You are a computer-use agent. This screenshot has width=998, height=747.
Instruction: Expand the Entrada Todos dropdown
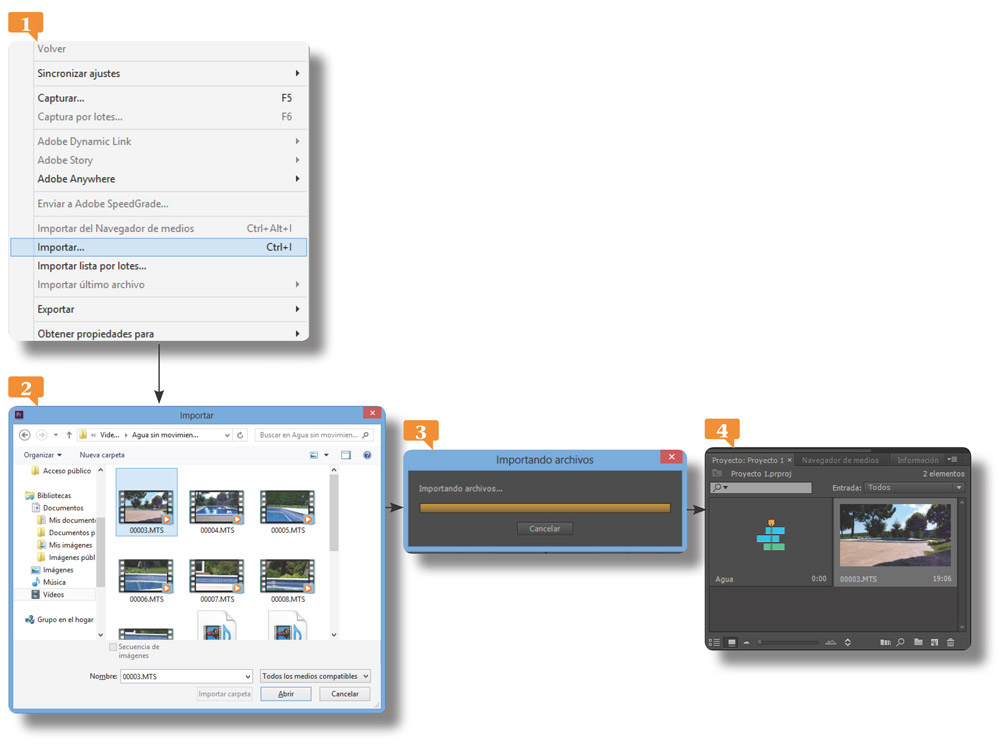click(x=914, y=488)
